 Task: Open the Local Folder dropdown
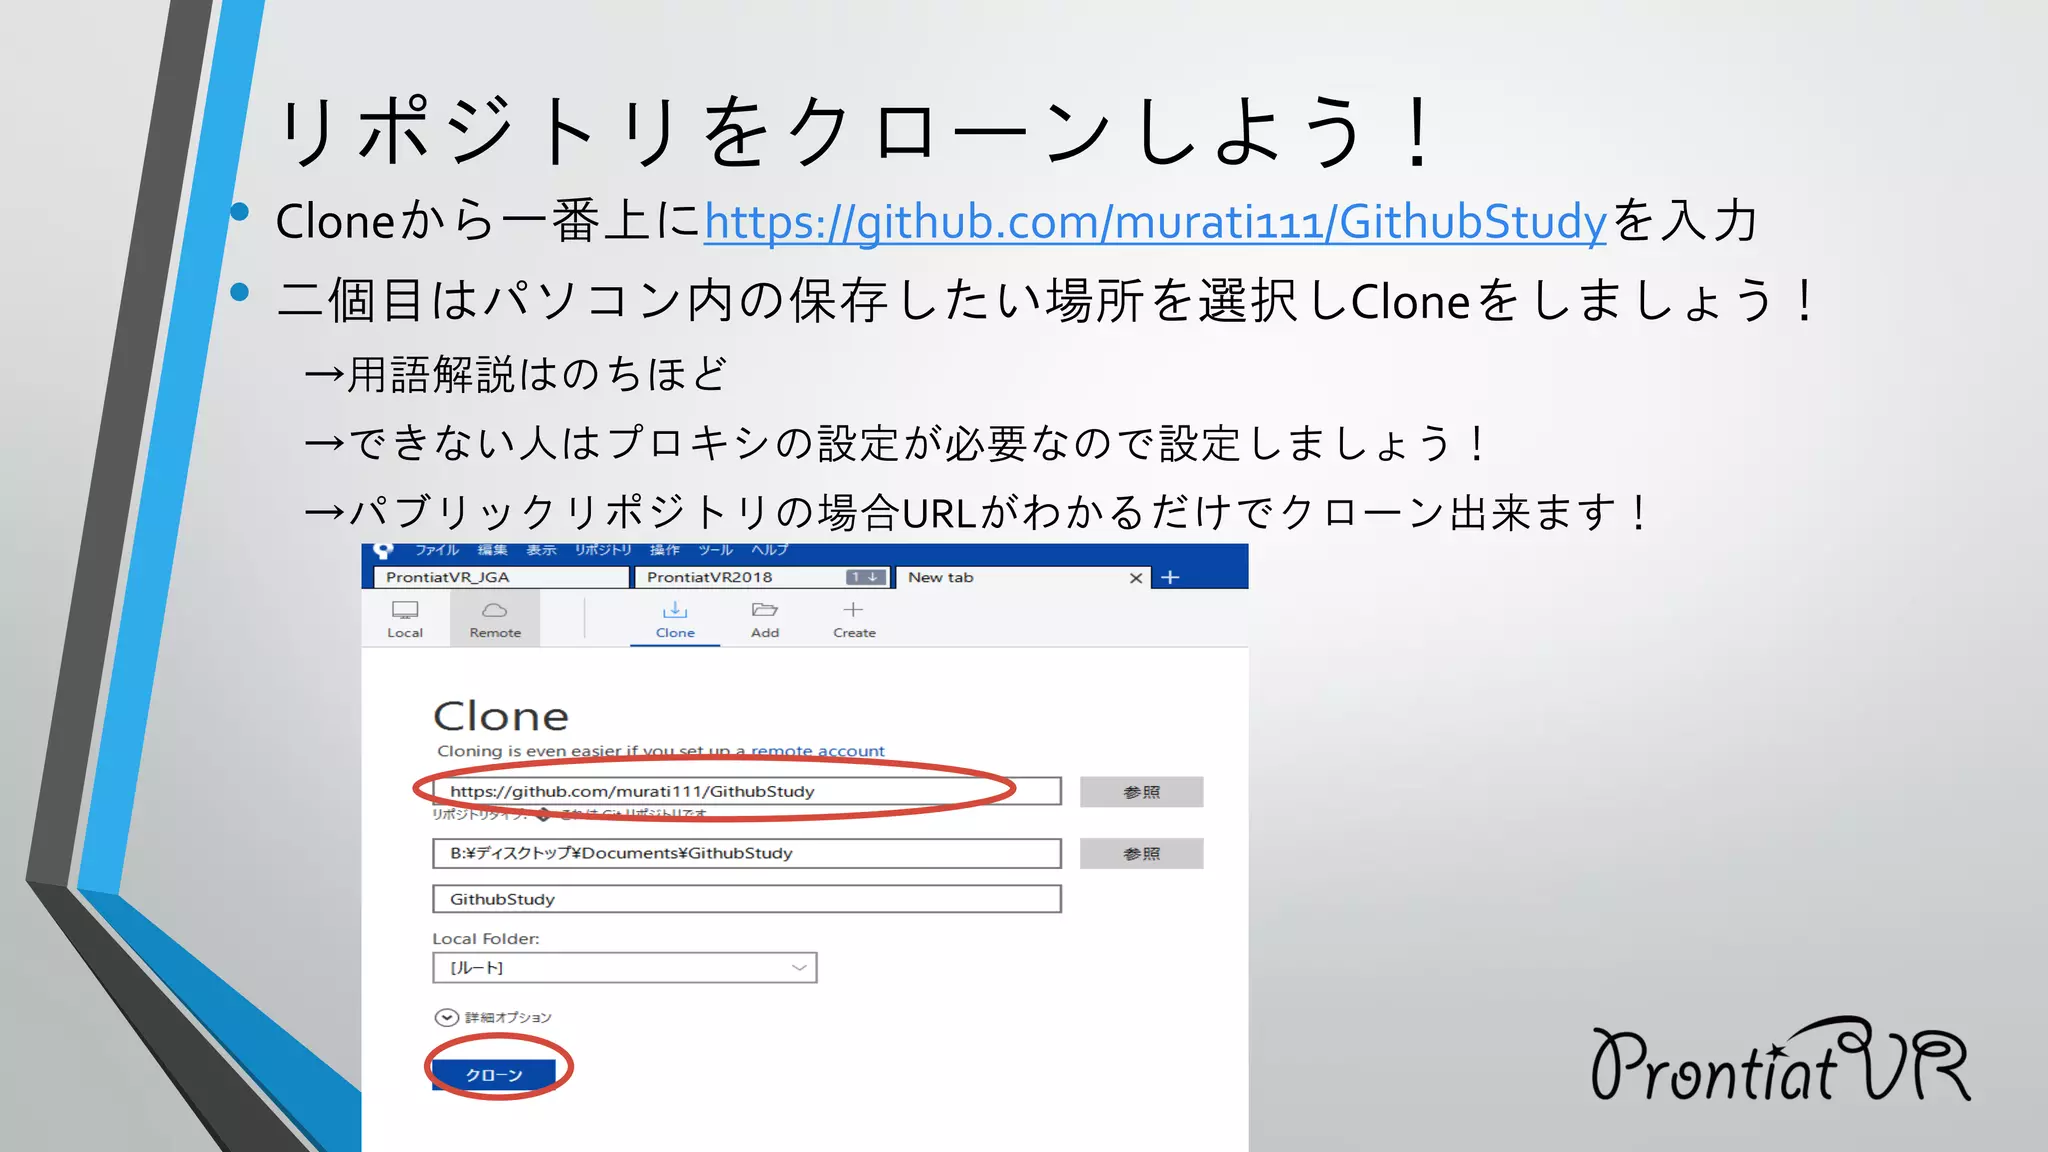[625, 967]
